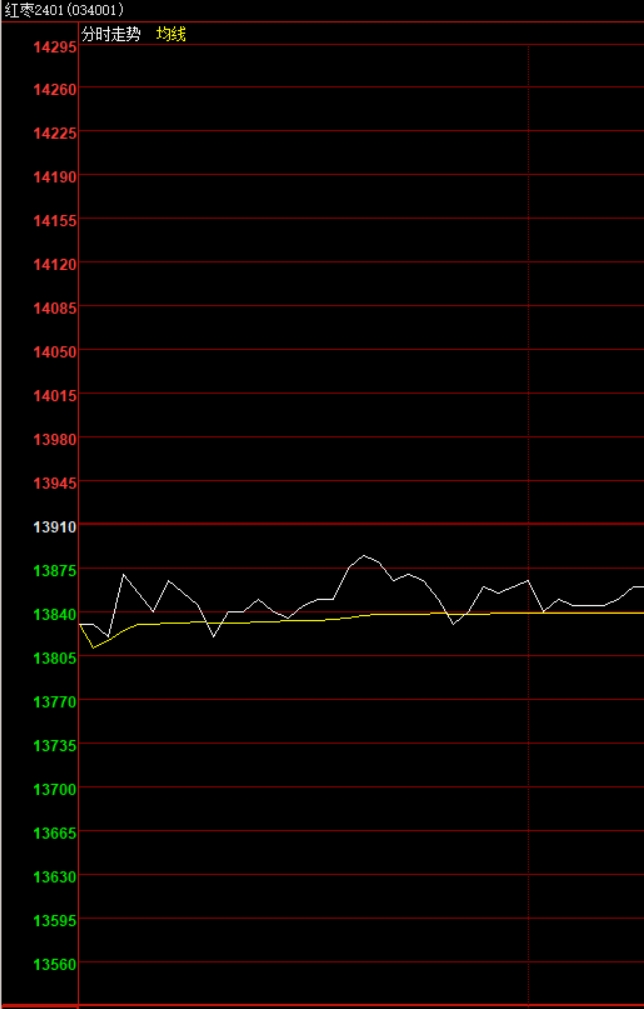Select the 14260 price level label

[x=55, y=90]
